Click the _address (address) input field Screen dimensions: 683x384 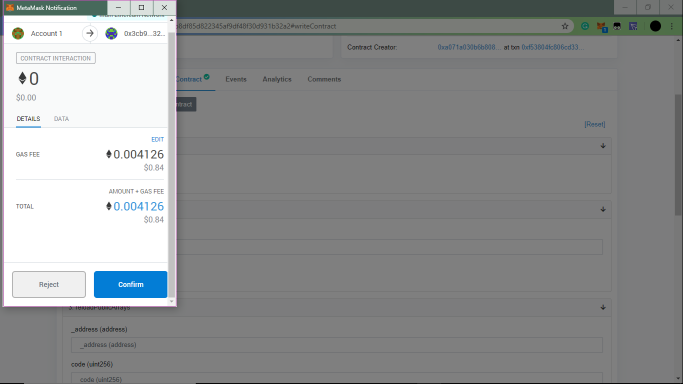337,344
